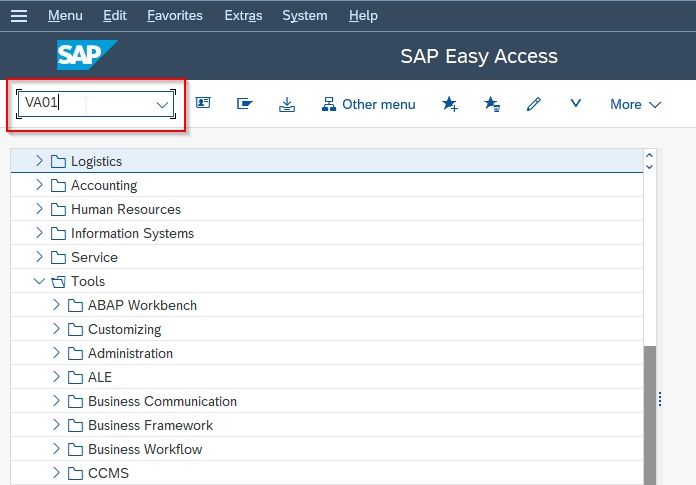Image resolution: width=696 pixels, height=485 pixels.
Task: Click the Add to Favorites star icon
Action: 450,104
